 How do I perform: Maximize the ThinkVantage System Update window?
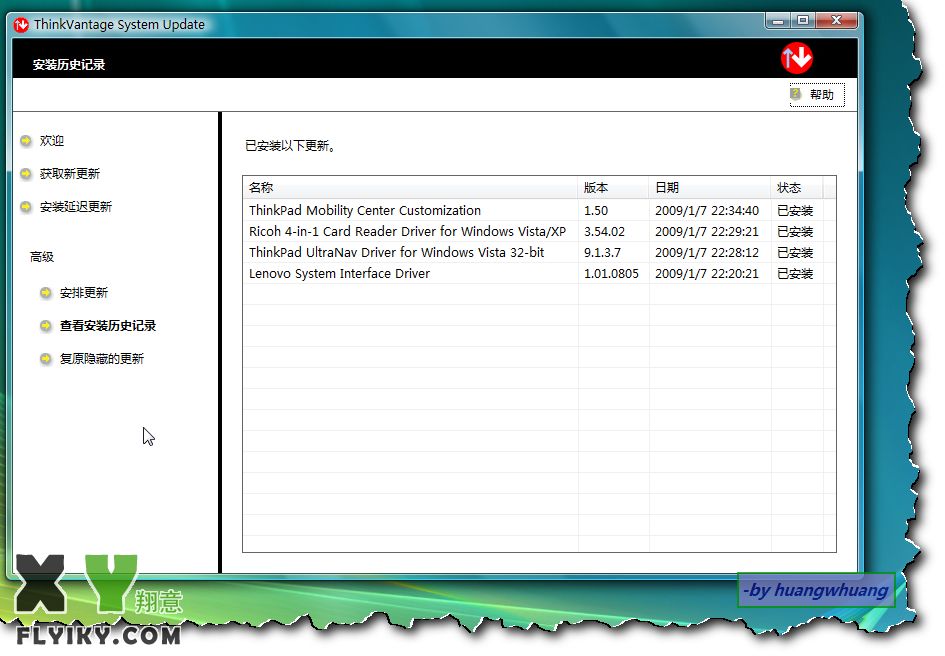(x=803, y=20)
